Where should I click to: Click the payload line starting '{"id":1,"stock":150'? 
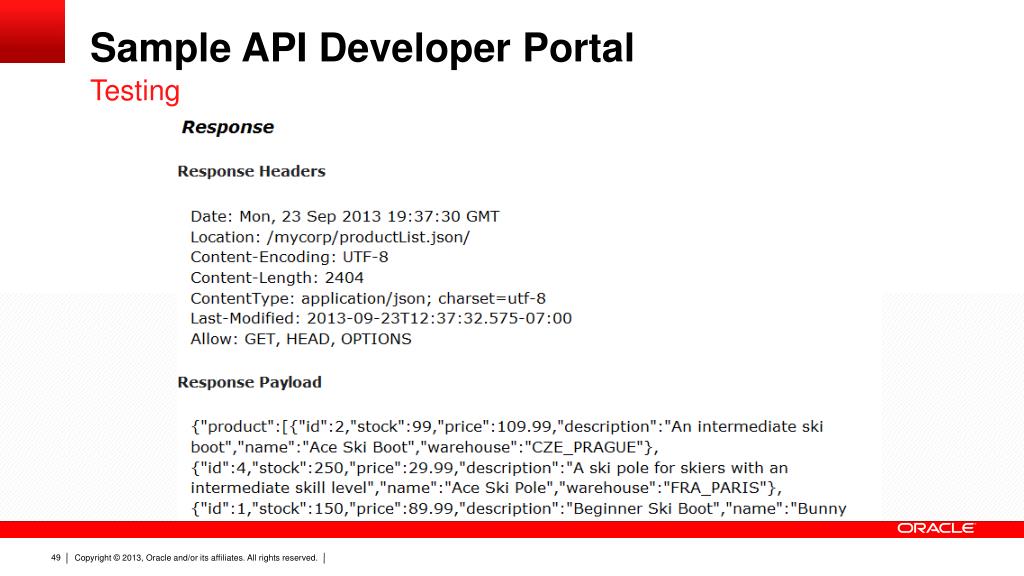(519, 509)
